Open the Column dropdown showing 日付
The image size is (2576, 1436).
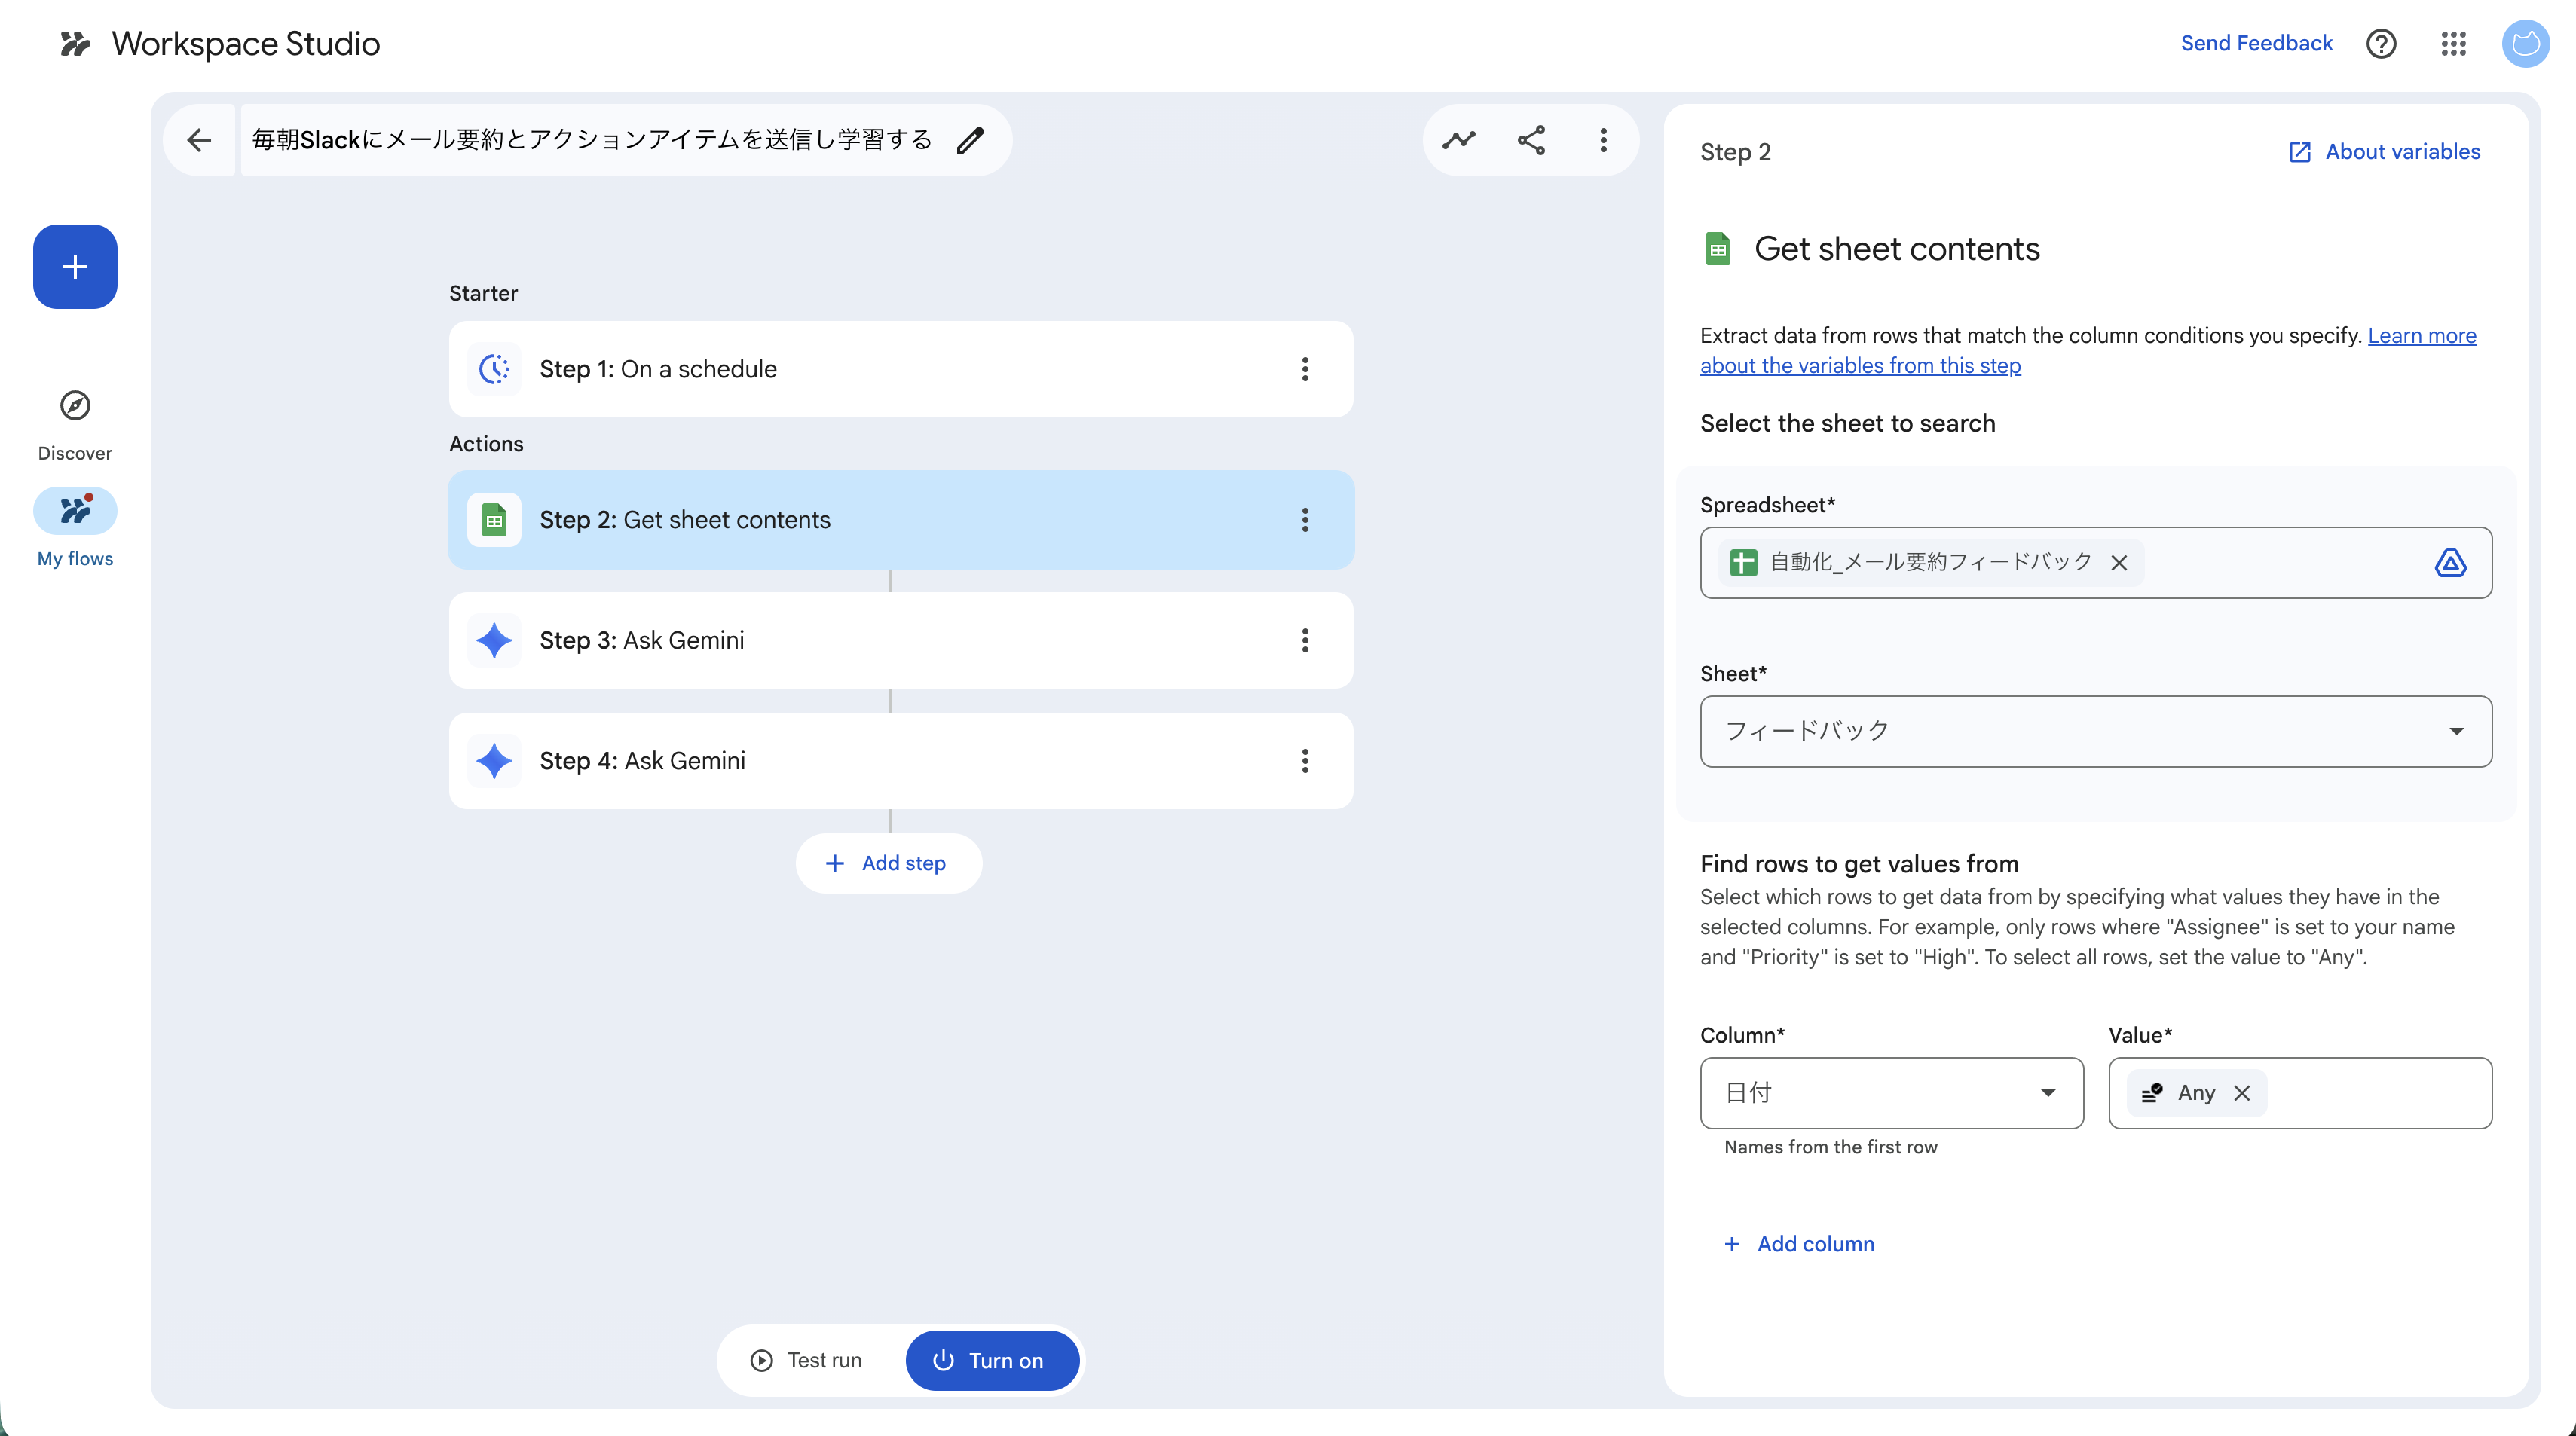(x=1891, y=1093)
